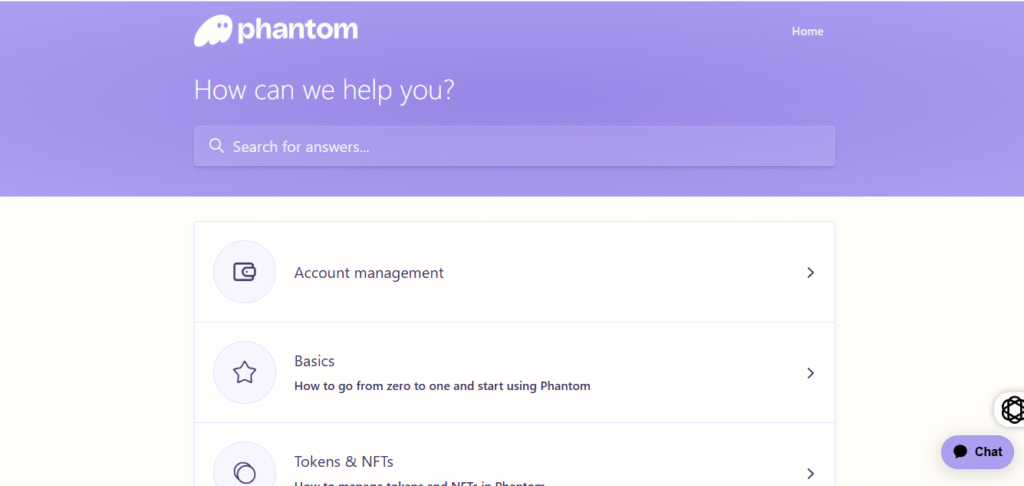Open the Chat support button
This screenshot has height=486, width=1024.
[977, 452]
